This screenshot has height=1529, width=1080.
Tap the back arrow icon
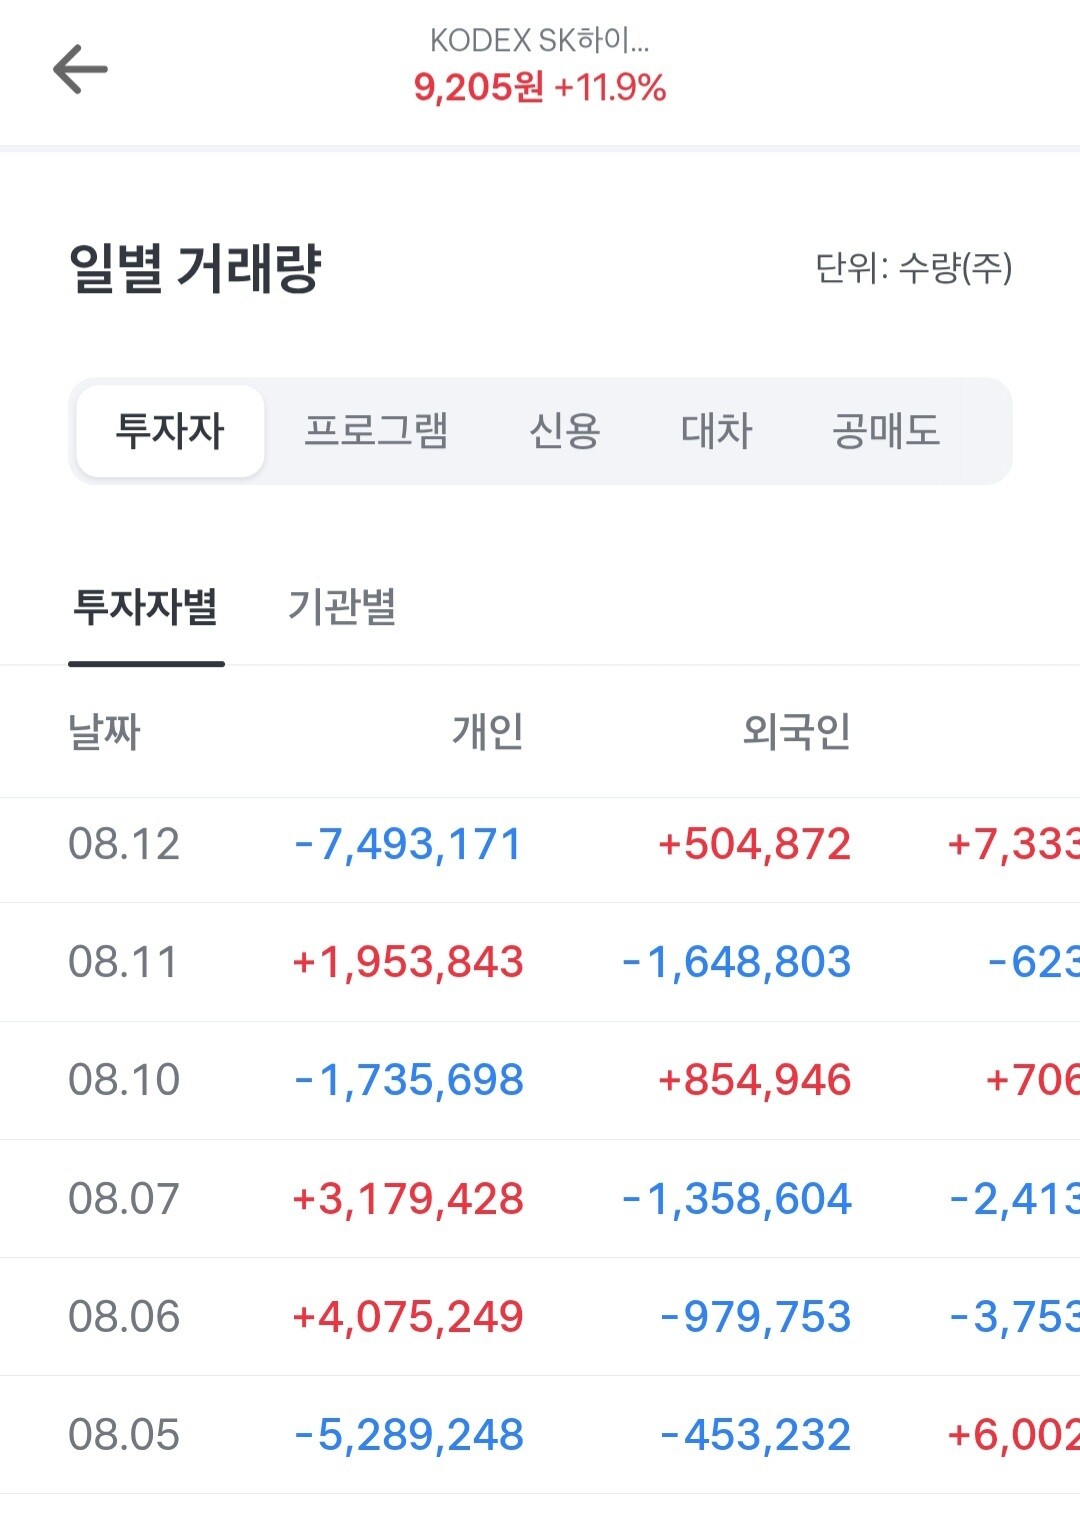pos(80,69)
